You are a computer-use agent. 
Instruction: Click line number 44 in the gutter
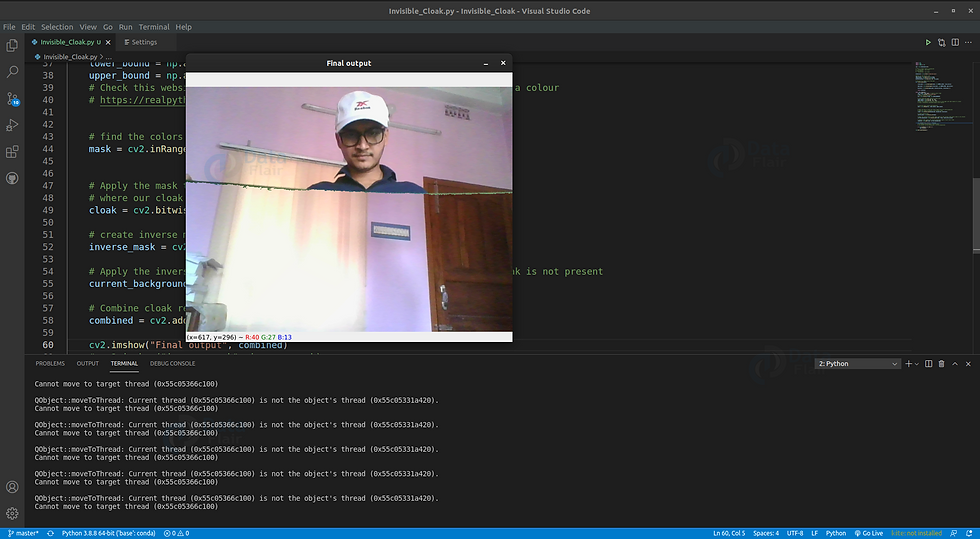tap(48, 149)
